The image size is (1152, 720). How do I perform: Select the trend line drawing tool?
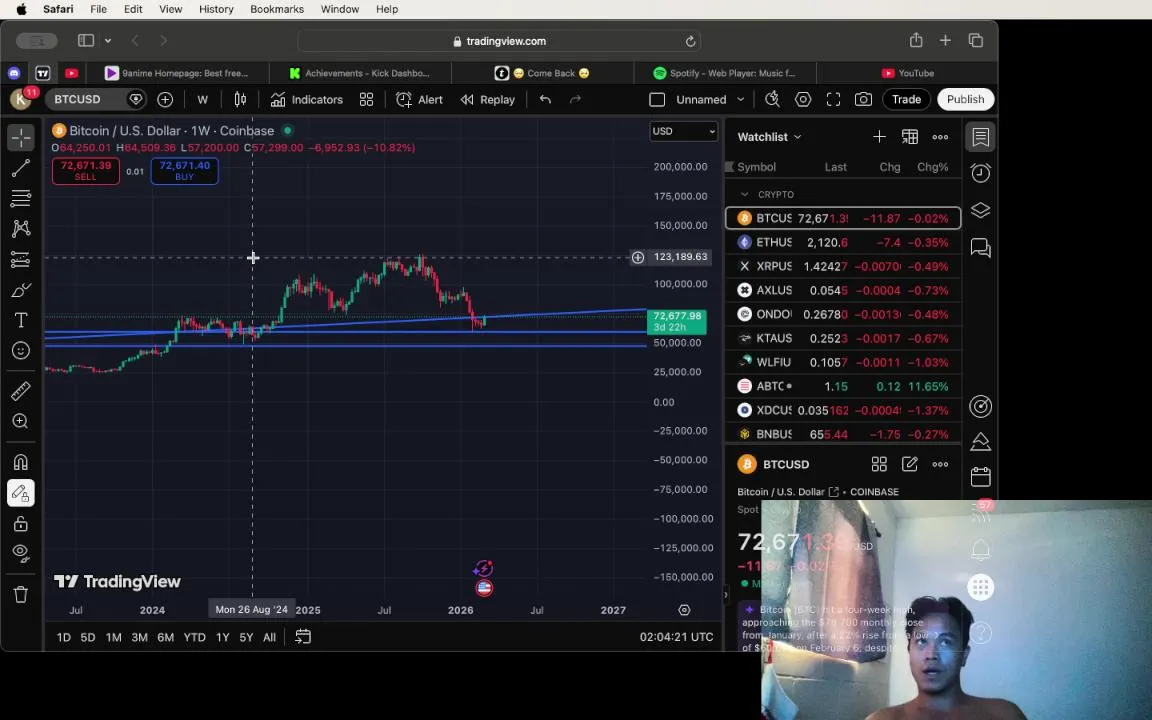pyautogui.click(x=21, y=168)
